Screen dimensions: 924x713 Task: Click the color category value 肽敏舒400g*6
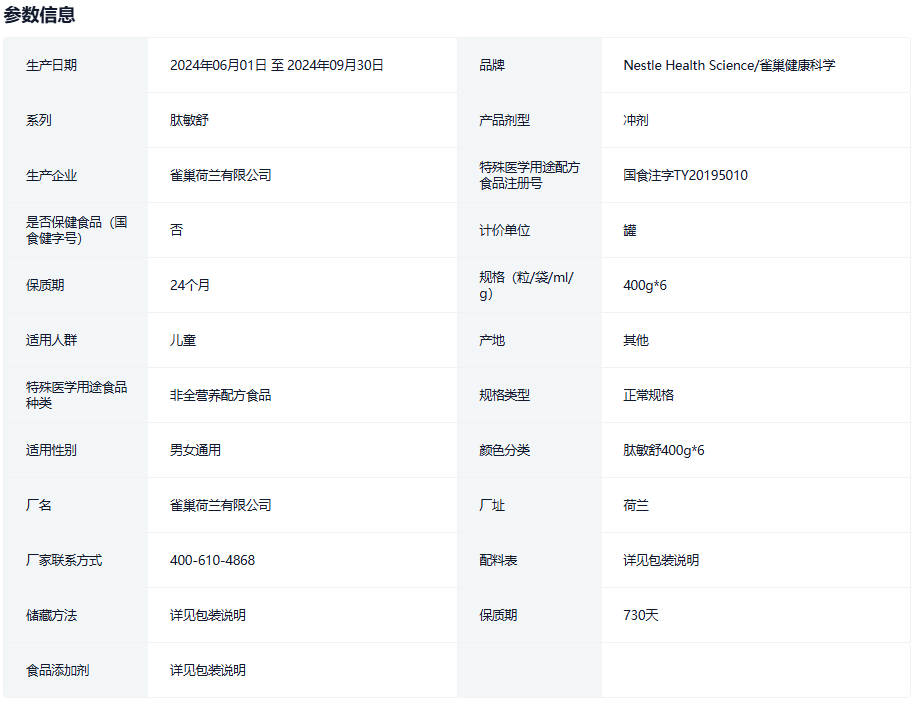(x=664, y=450)
